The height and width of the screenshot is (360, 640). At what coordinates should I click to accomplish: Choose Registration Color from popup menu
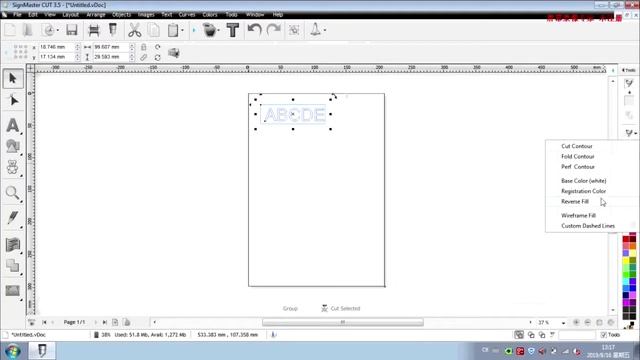click(583, 191)
